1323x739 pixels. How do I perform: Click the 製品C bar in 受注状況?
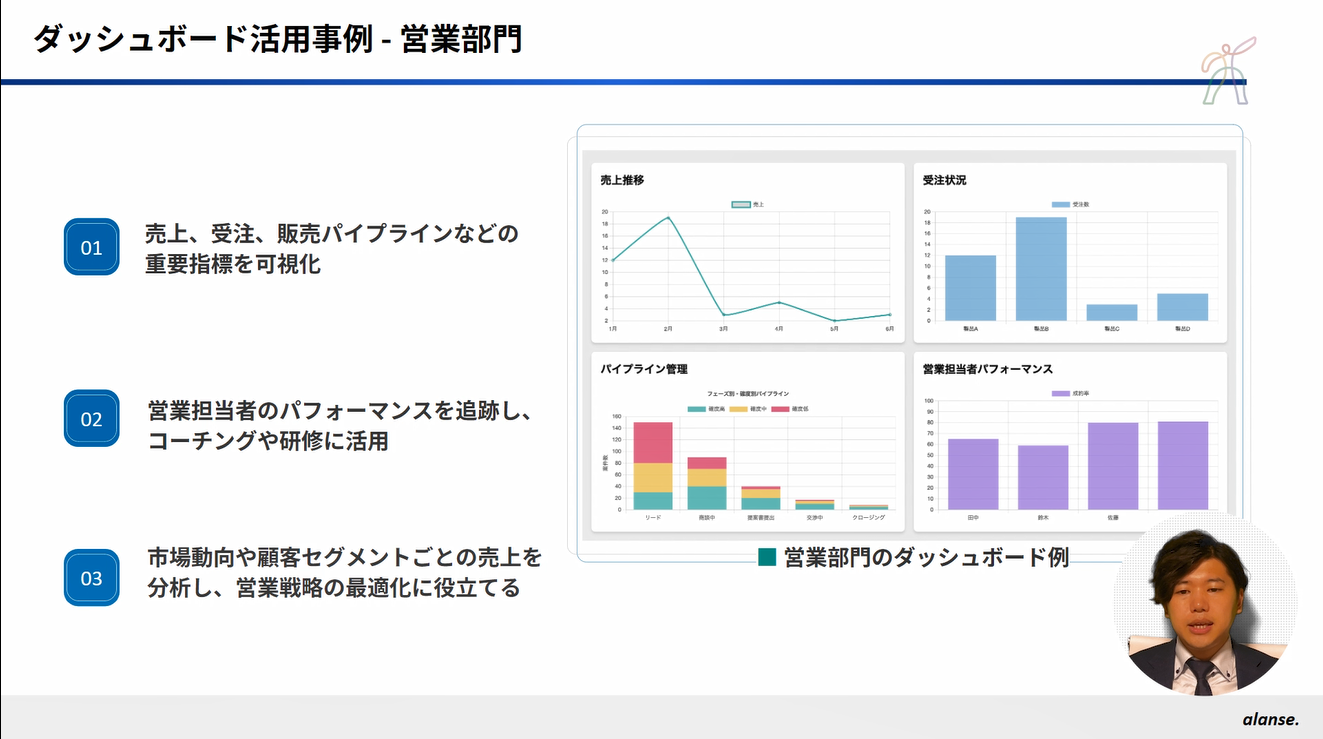[1112, 312]
